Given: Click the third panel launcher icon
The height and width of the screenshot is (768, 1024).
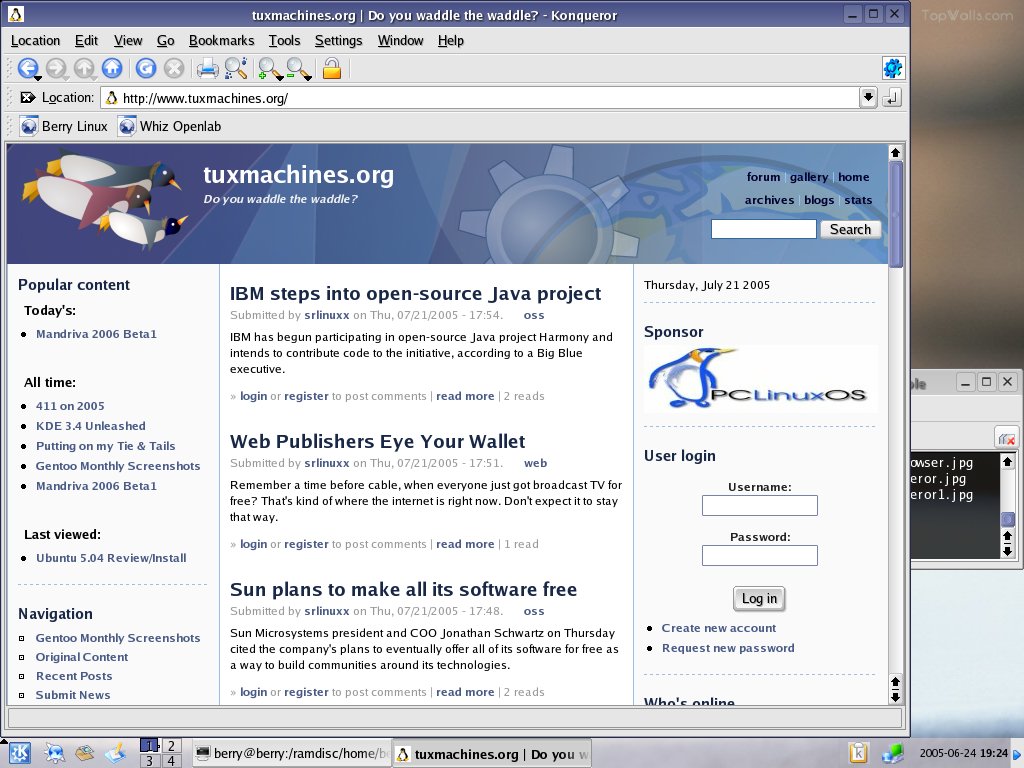Looking at the screenshot, I should (x=85, y=754).
